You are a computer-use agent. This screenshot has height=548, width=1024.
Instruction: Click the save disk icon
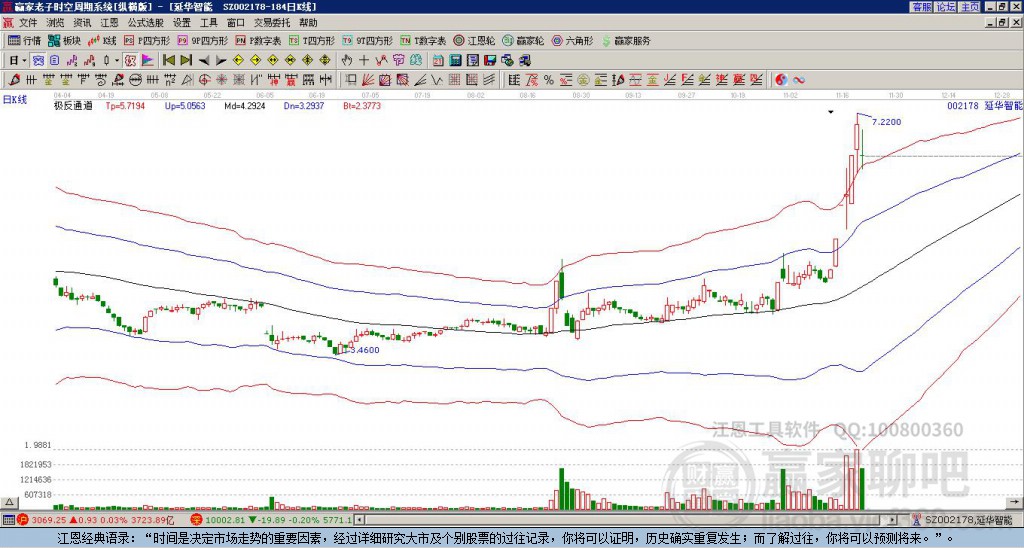(x=490, y=60)
